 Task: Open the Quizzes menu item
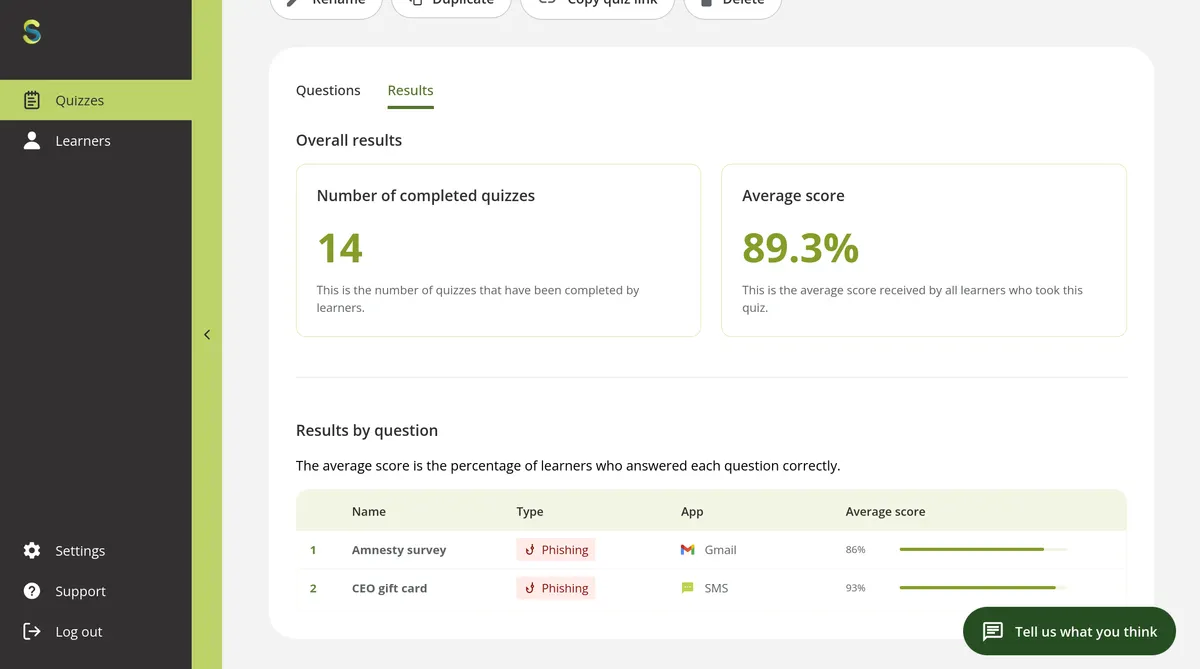96,100
